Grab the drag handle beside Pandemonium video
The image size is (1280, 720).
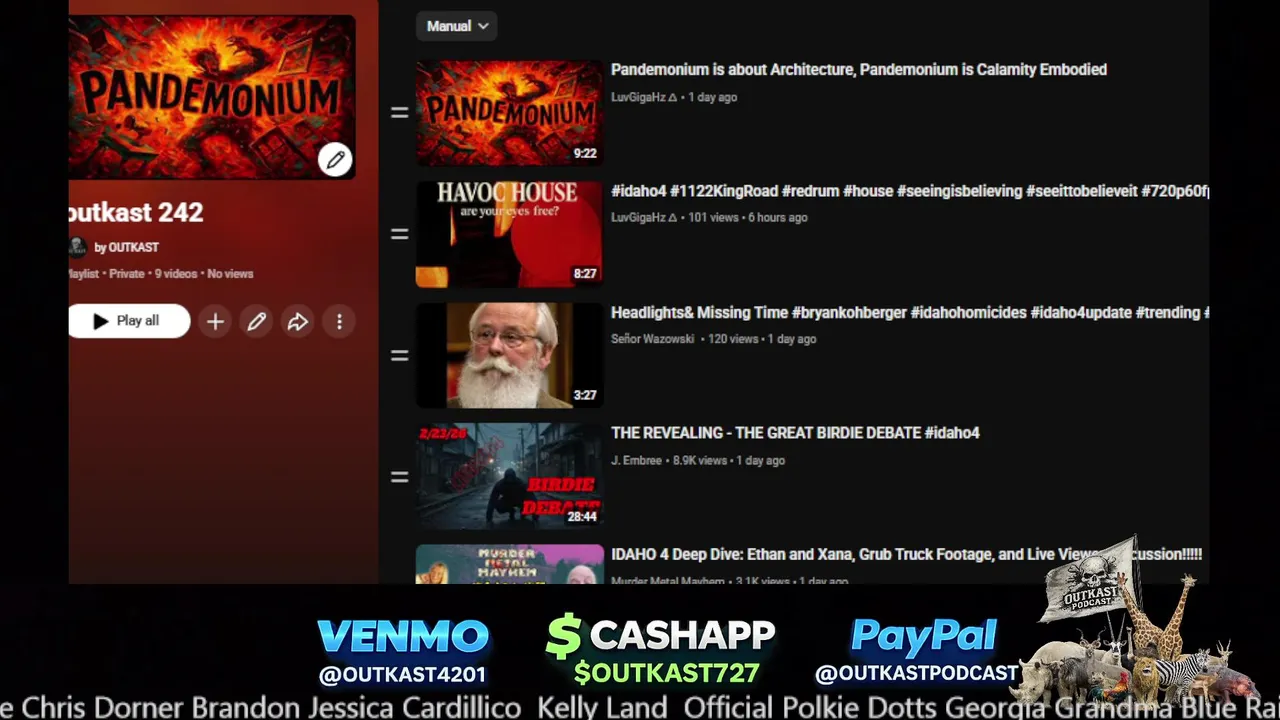coord(399,113)
